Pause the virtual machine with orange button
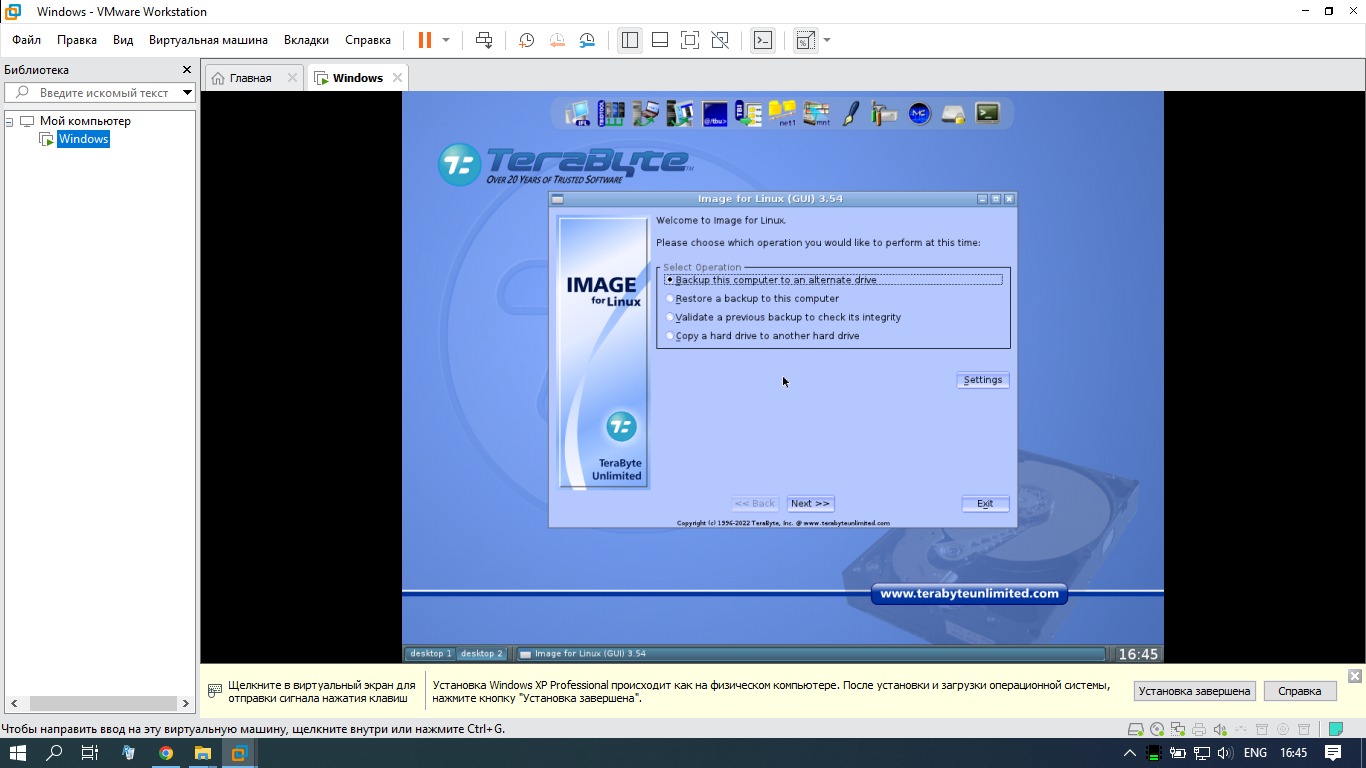Viewport: 1366px width, 768px height. coord(425,40)
